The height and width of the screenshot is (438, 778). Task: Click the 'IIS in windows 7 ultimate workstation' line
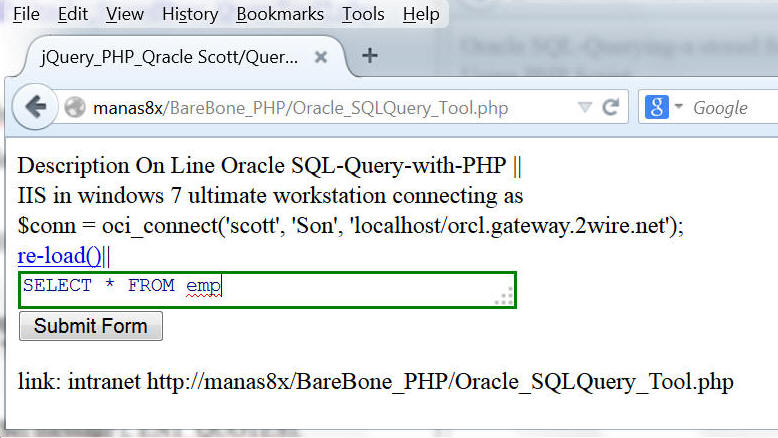point(270,195)
